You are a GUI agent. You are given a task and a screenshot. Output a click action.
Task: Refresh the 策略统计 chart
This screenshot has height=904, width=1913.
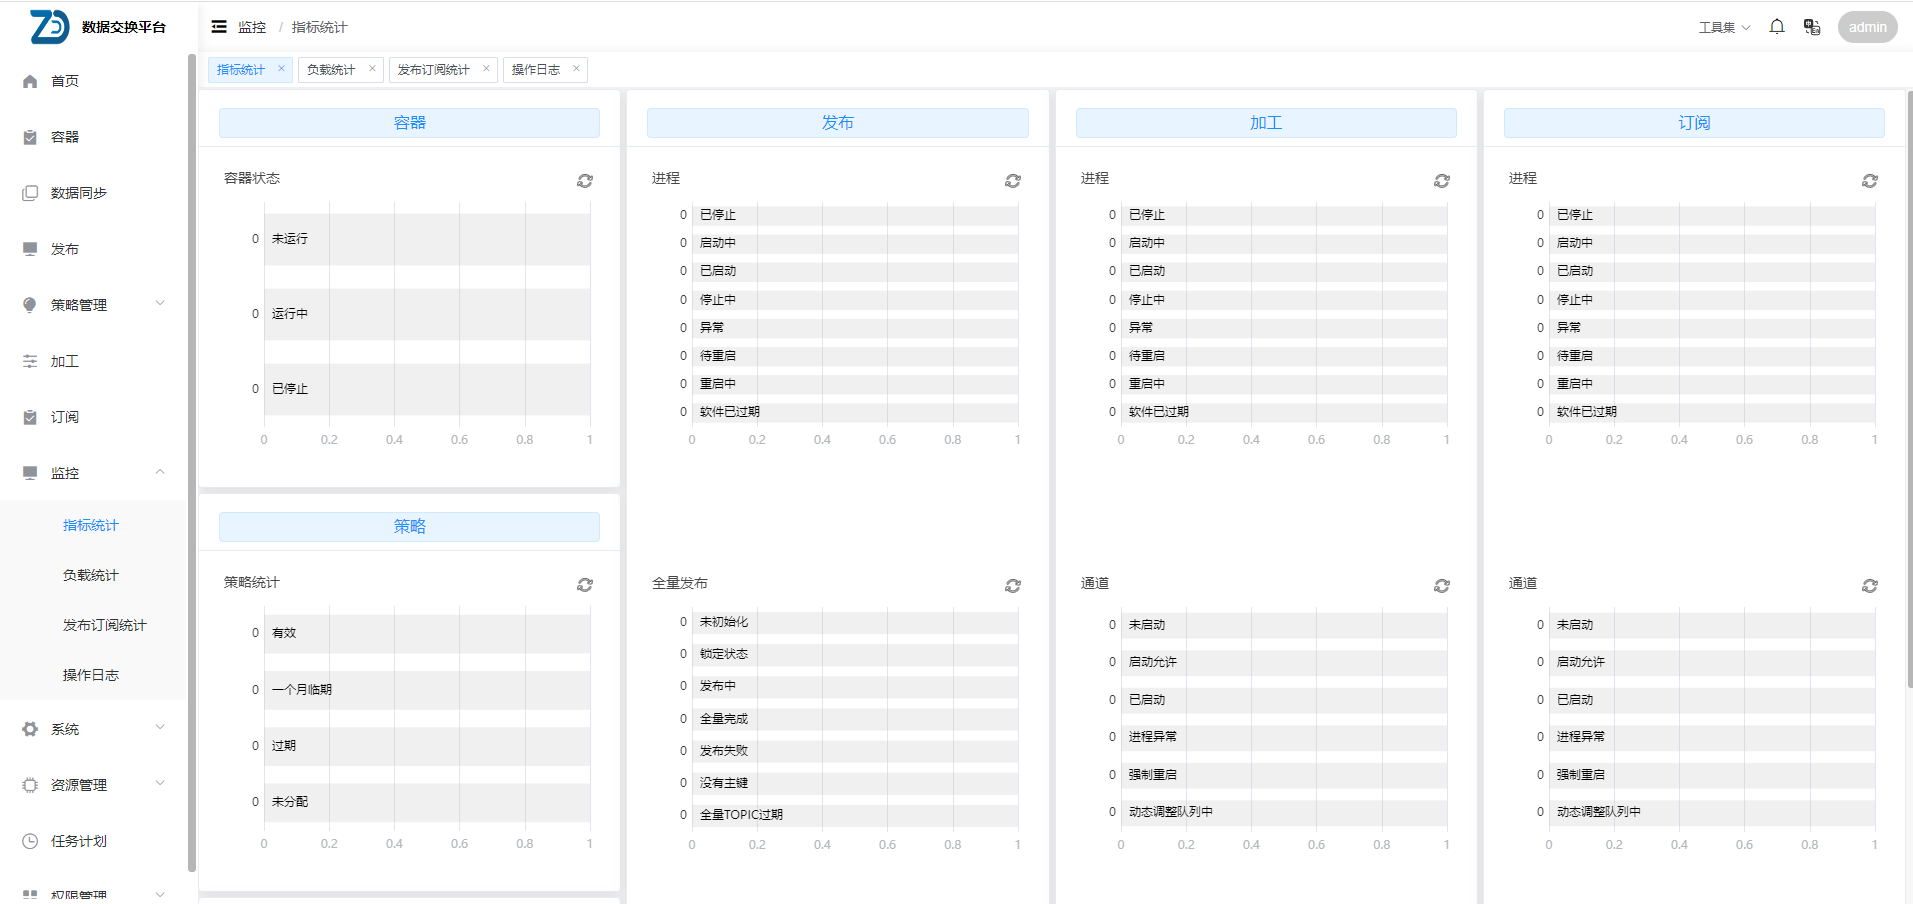click(x=585, y=585)
